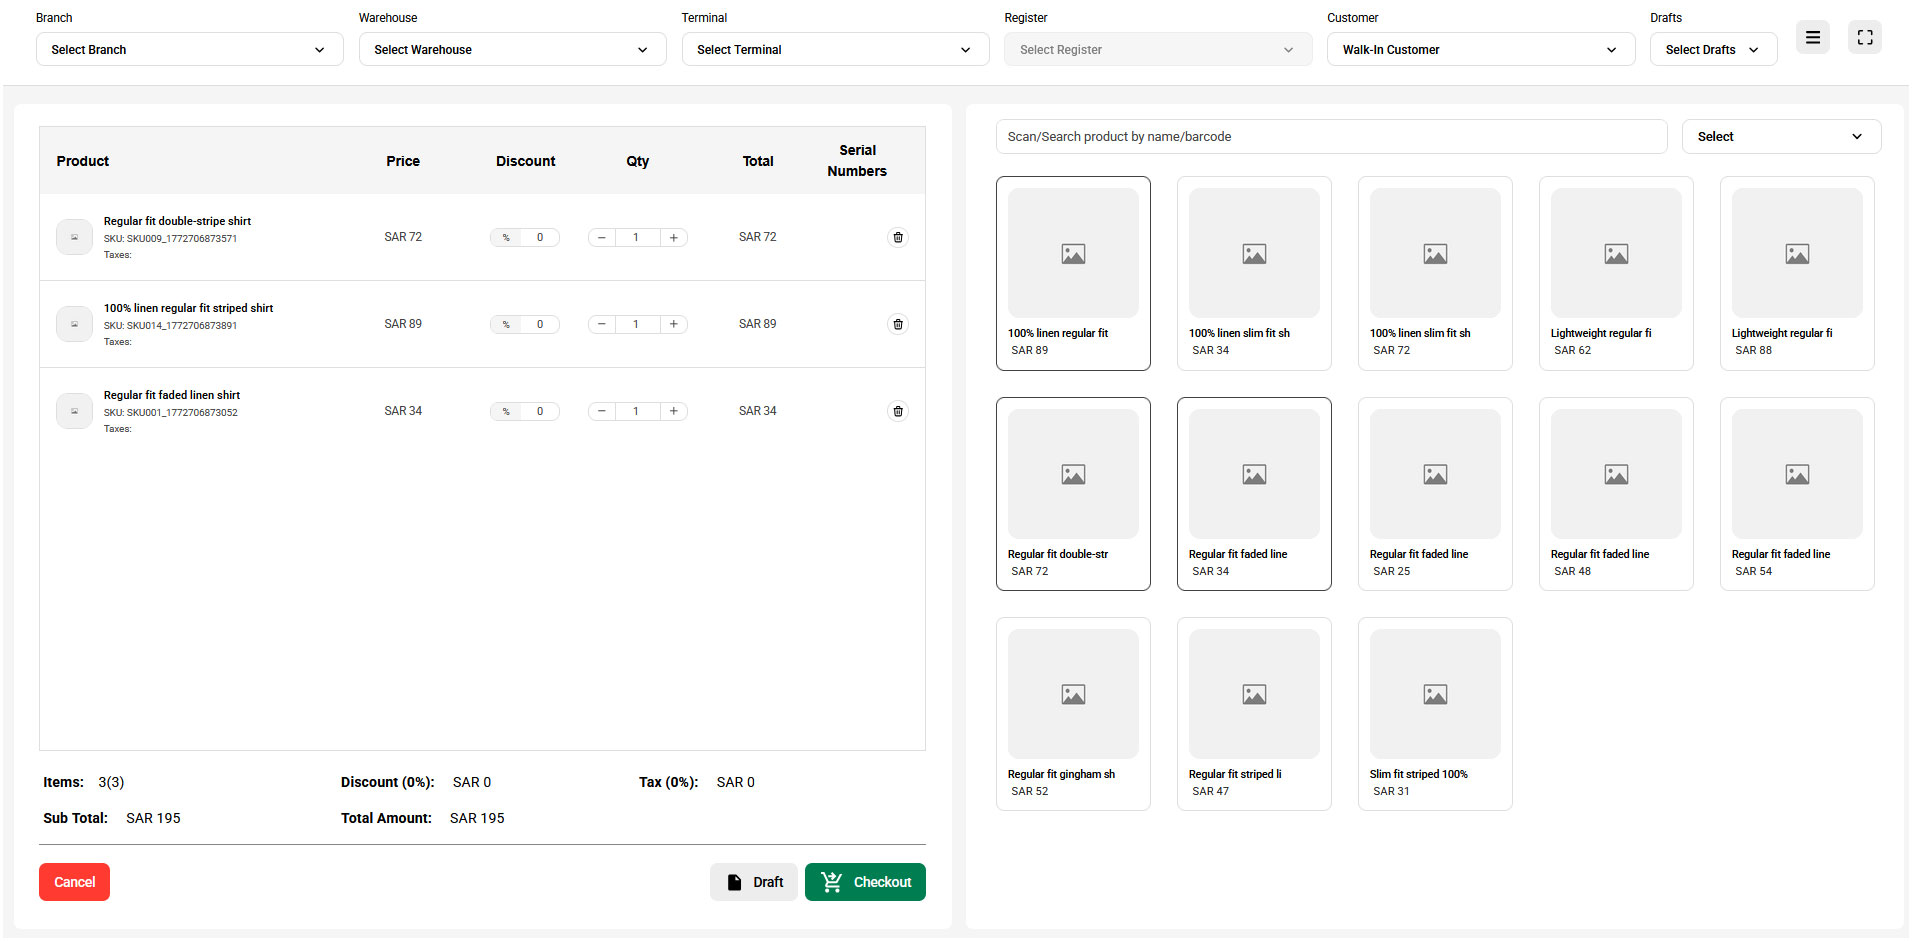Click the red Cancel button
This screenshot has width=1913, height=941.
click(74, 882)
